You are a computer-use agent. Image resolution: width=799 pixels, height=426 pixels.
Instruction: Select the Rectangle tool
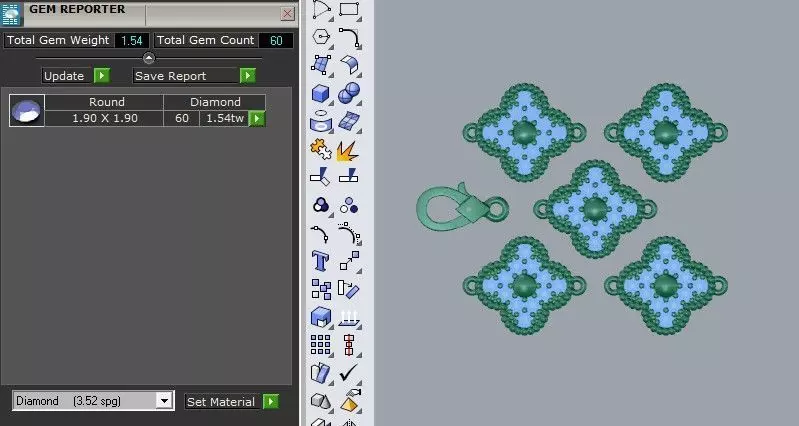point(349,10)
